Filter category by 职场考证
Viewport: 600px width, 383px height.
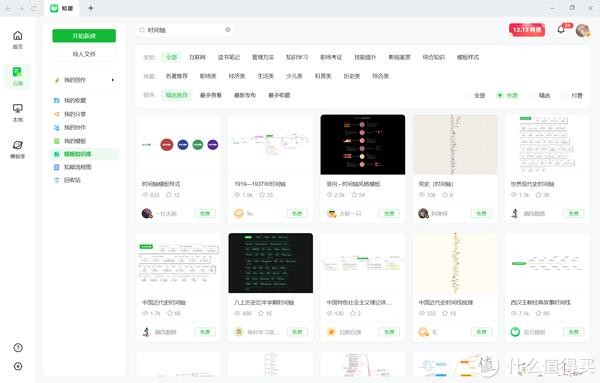pos(331,57)
